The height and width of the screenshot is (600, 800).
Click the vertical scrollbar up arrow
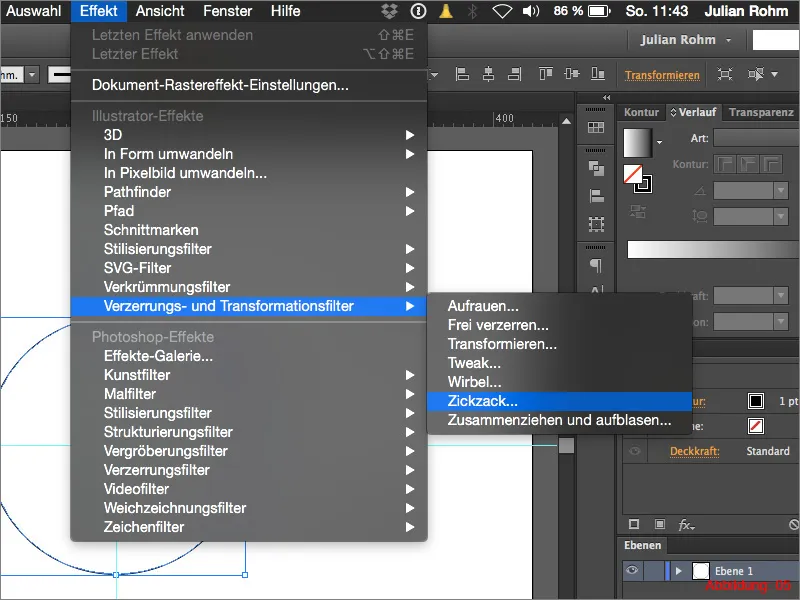pyautogui.click(x=566, y=121)
